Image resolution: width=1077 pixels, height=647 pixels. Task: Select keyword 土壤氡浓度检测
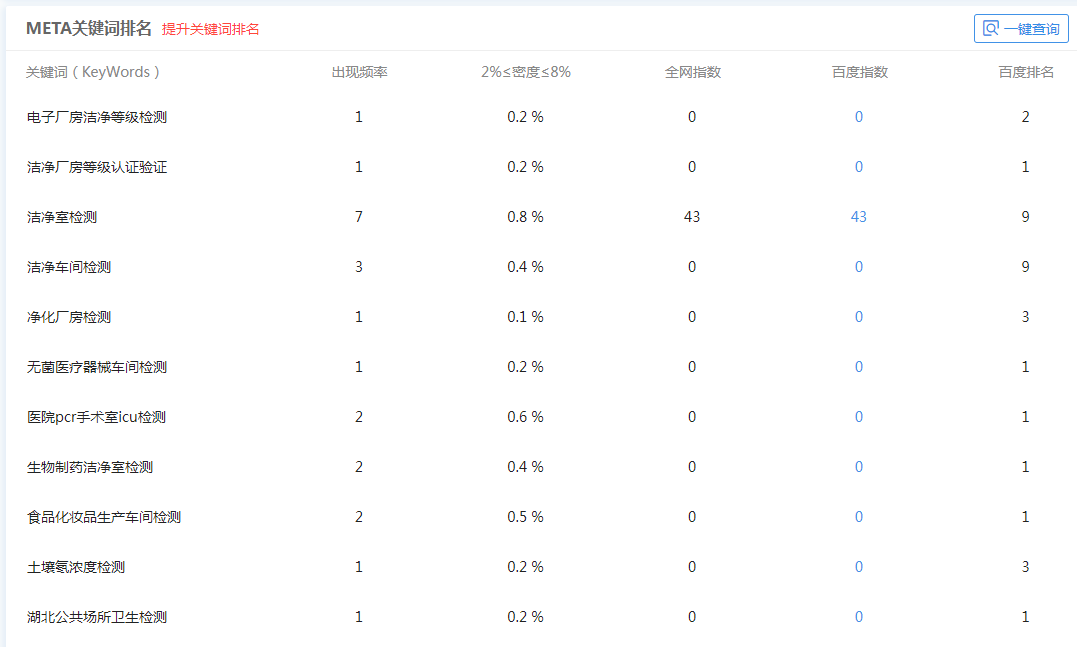point(76,567)
